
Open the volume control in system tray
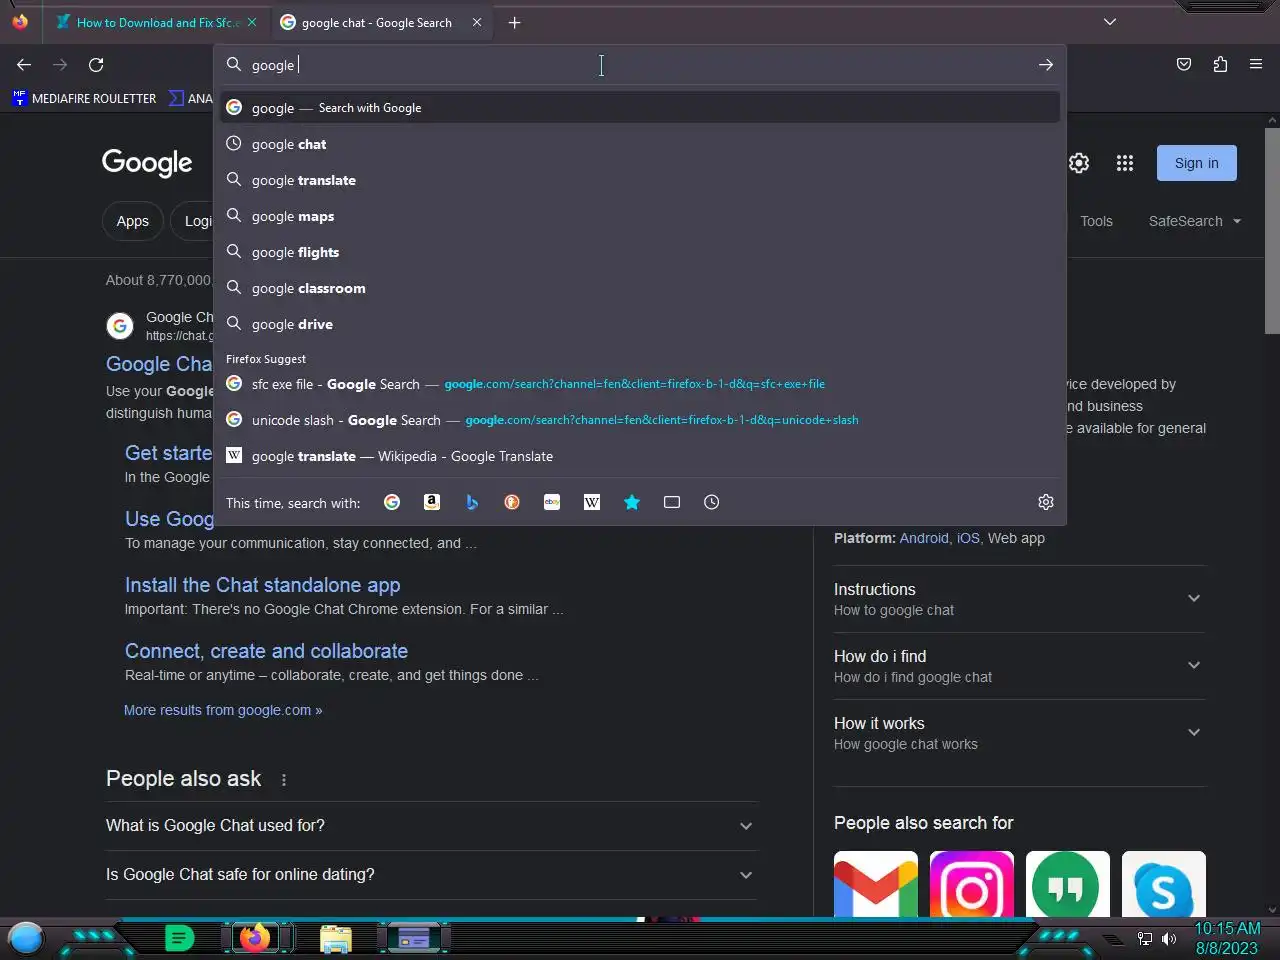tap(1169, 939)
